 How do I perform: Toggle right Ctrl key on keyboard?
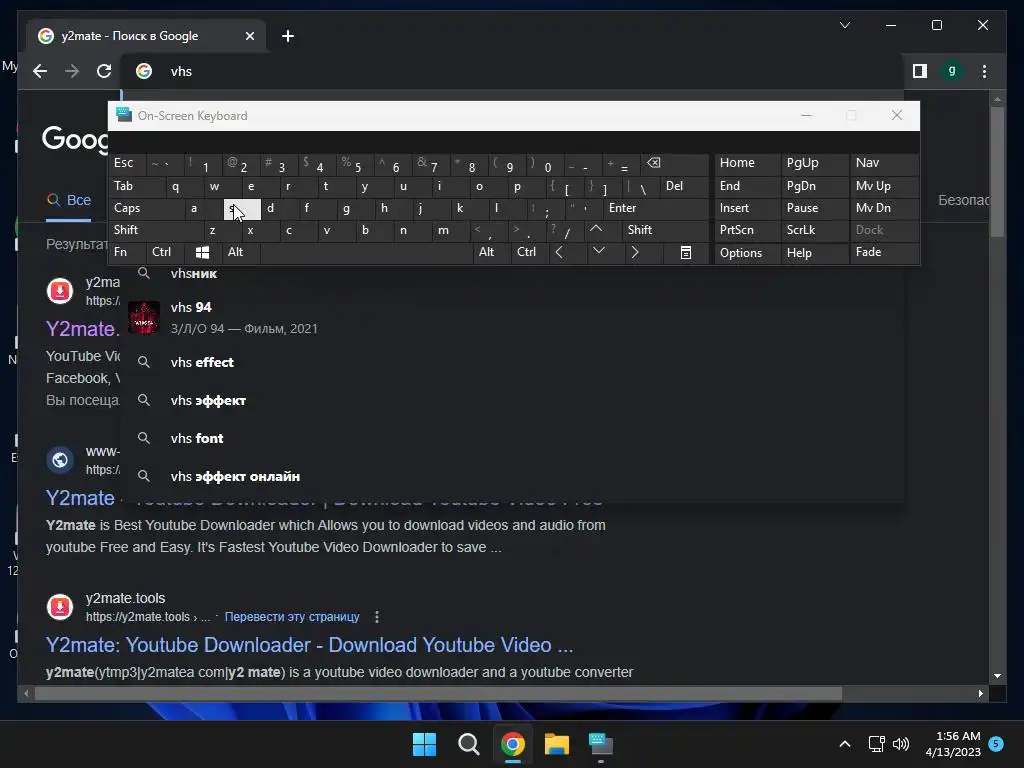point(530,252)
